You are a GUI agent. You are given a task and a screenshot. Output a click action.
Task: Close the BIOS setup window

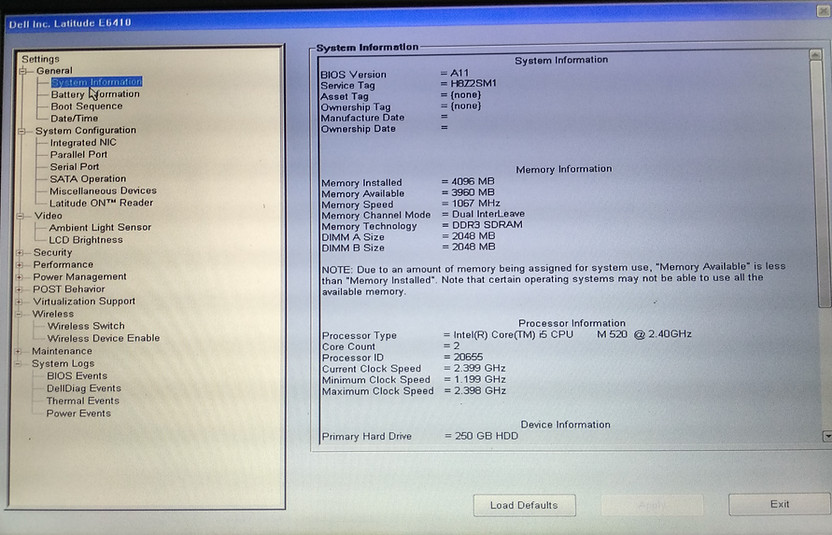825,10
